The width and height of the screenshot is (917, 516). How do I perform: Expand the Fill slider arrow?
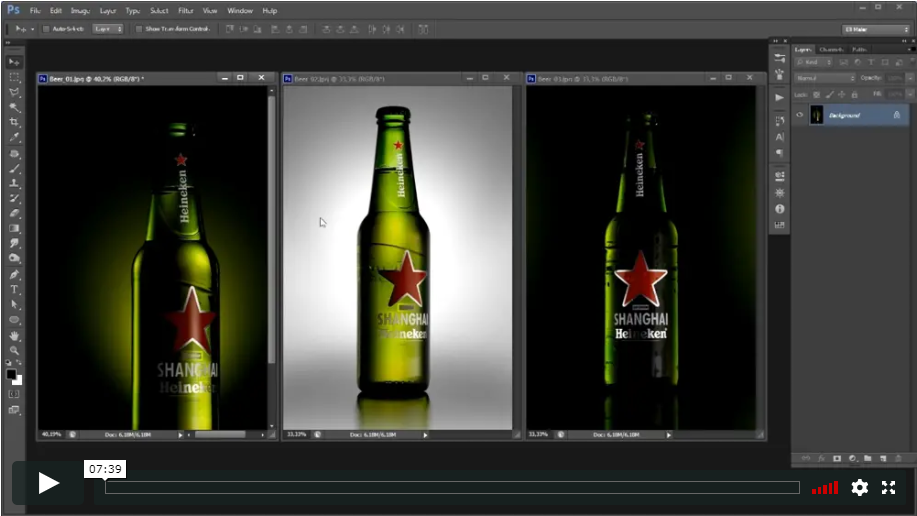pos(910,94)
